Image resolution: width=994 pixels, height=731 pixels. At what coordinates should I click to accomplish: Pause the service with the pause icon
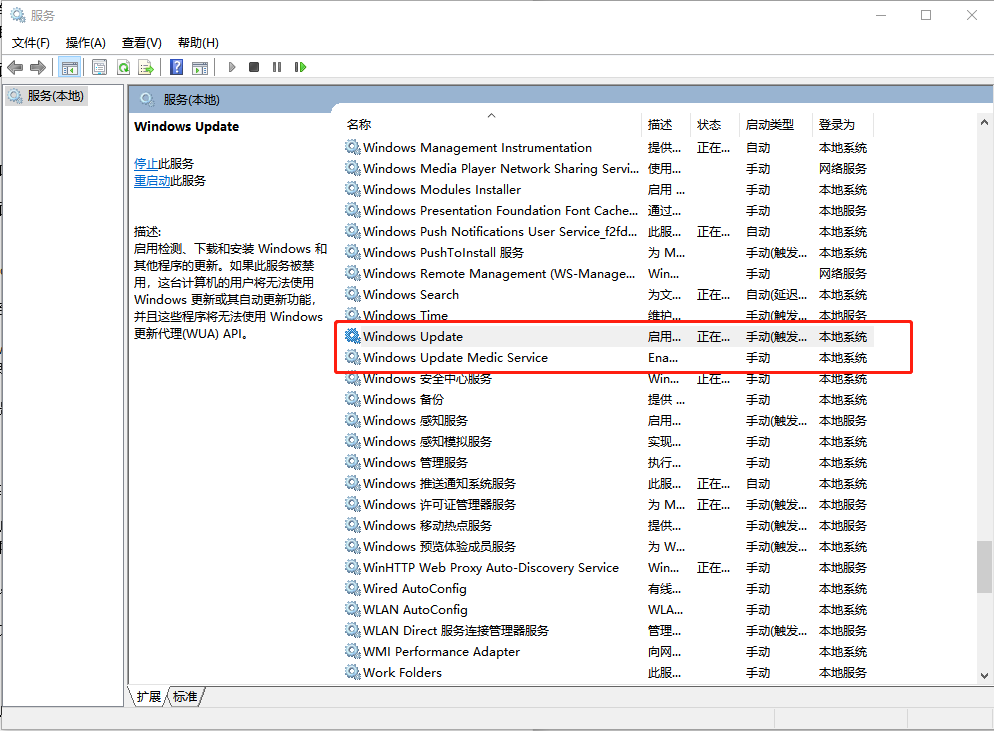[277, 67]
